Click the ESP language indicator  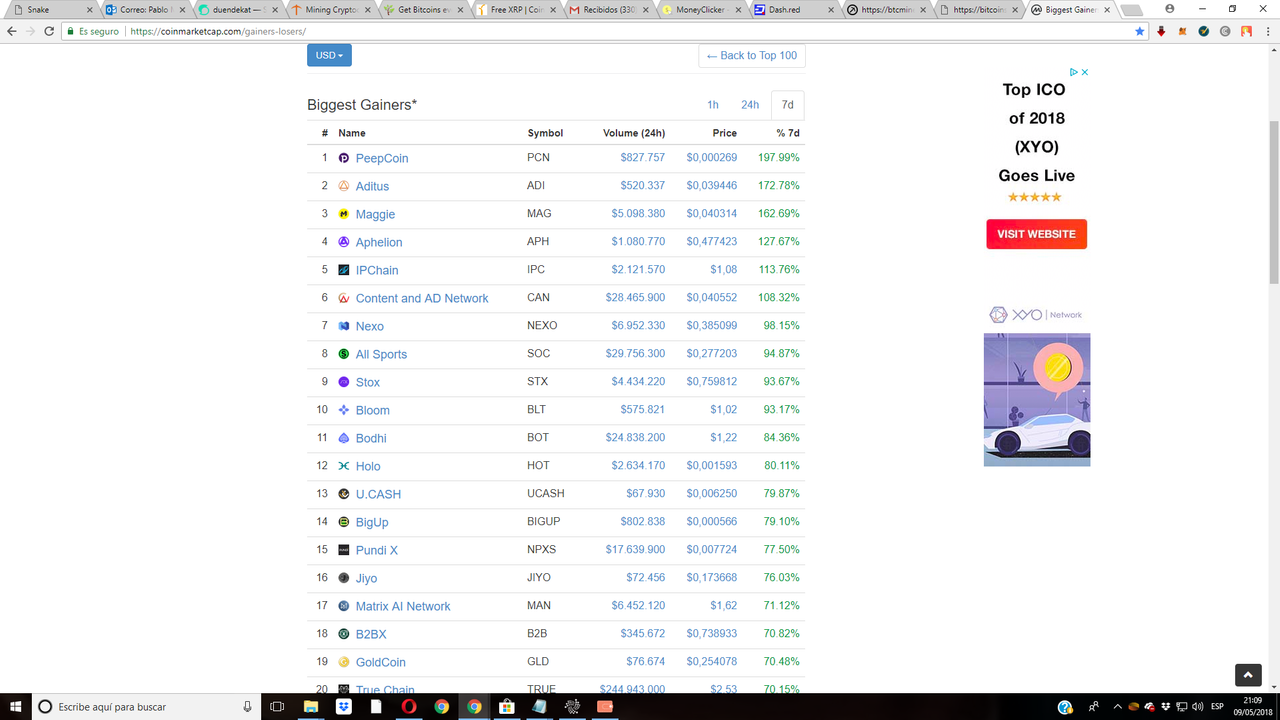(x=1217, y=707)
